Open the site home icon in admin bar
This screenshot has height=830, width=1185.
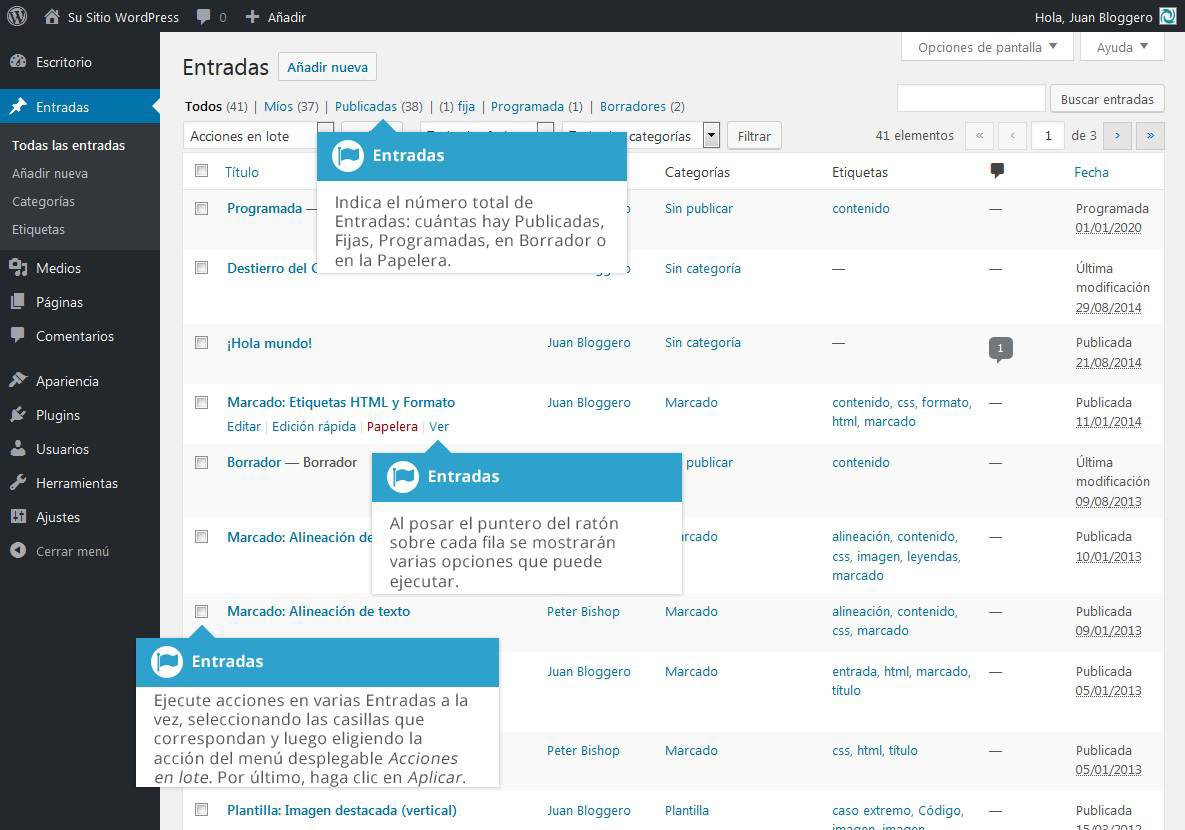pos(51,17)
